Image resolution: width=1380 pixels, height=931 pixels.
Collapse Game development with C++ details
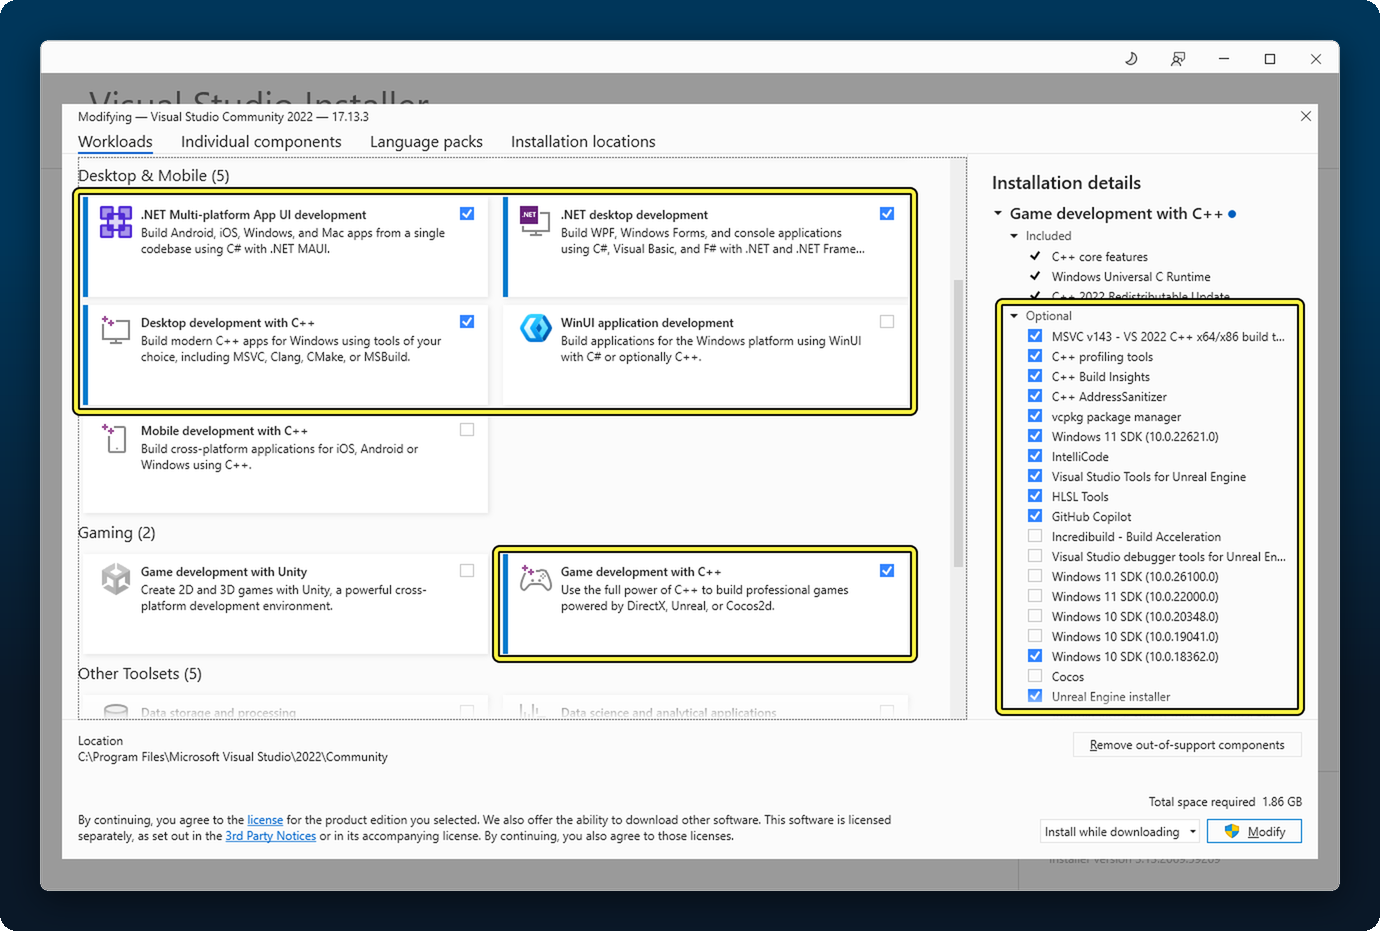click(x=998, y=213)
